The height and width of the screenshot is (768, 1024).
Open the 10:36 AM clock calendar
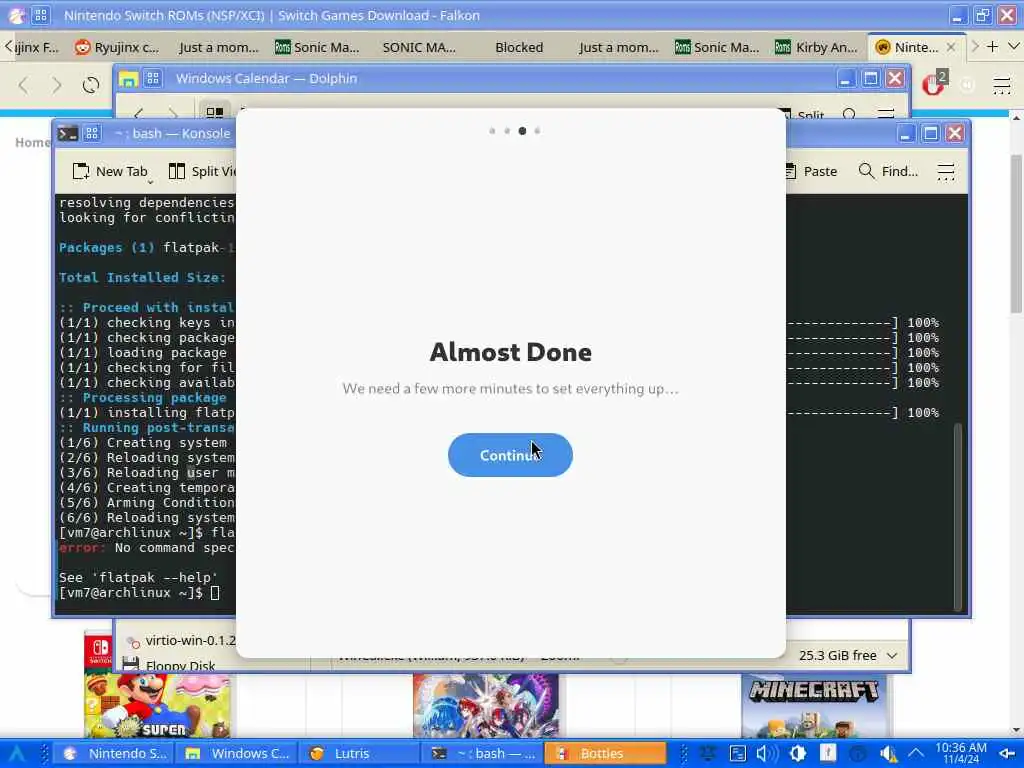click(961, 753)
